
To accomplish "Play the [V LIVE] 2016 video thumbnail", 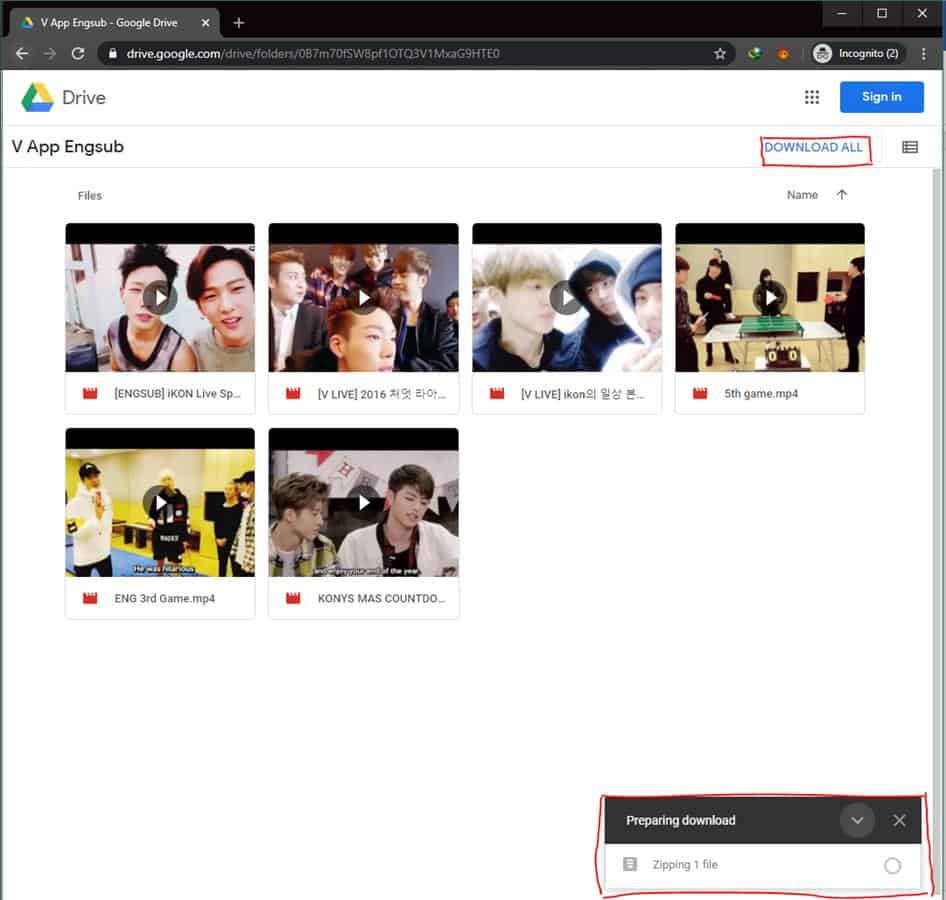I will click(363, 297).
